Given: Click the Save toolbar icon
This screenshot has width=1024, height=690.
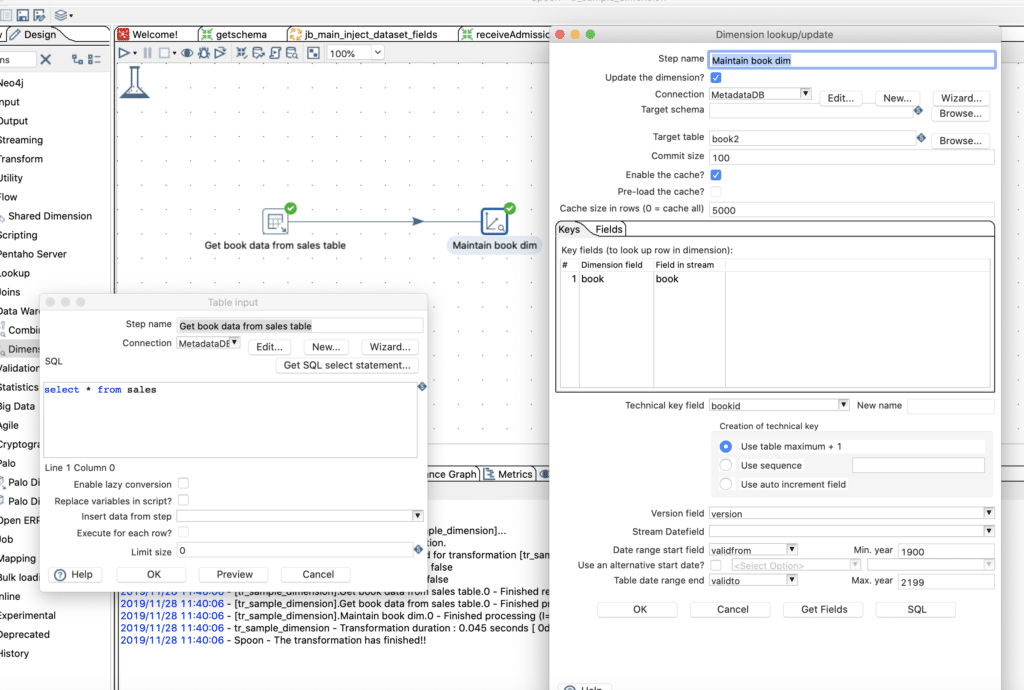Looking at the screenshot, I should click(x=23, y=14).
